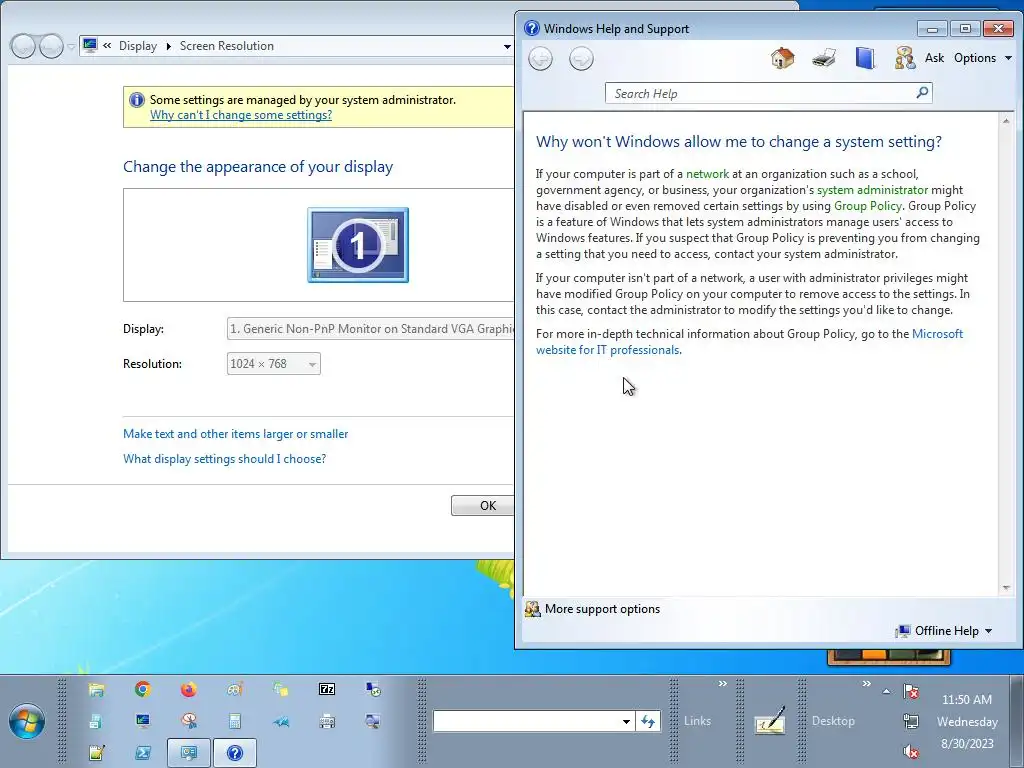Open Microsoft website for IT professionals link
Screen dimensions: 1024x768
(x=749, y=342)
